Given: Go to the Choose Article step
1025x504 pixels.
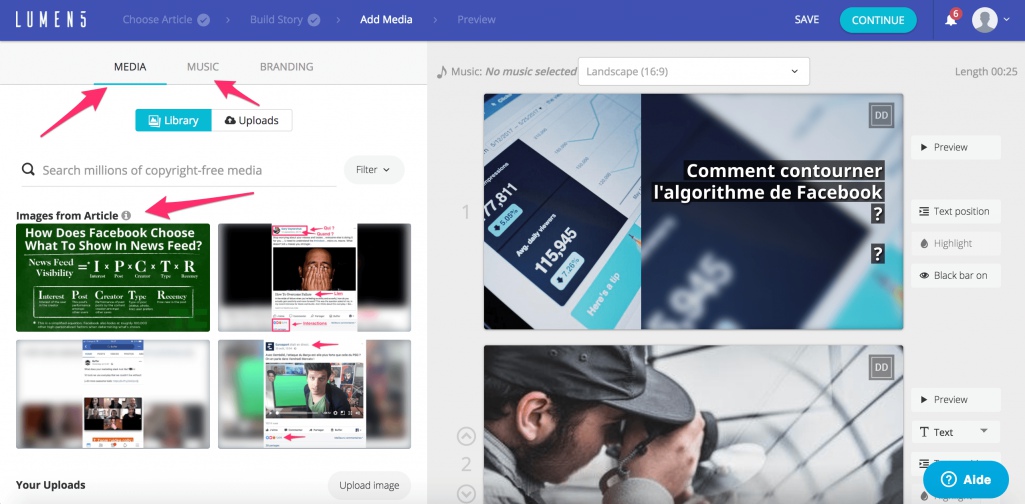Looking at the screenshot, I should point(159,20).
